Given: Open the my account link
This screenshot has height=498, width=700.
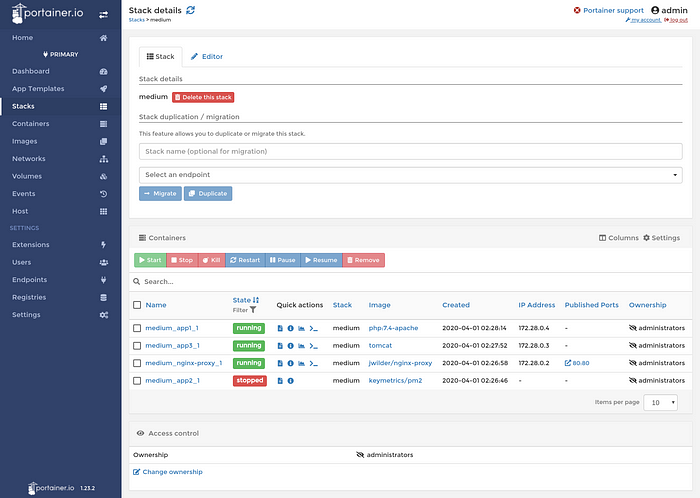Looking at the screenshot, I should [x=643, y=20].
